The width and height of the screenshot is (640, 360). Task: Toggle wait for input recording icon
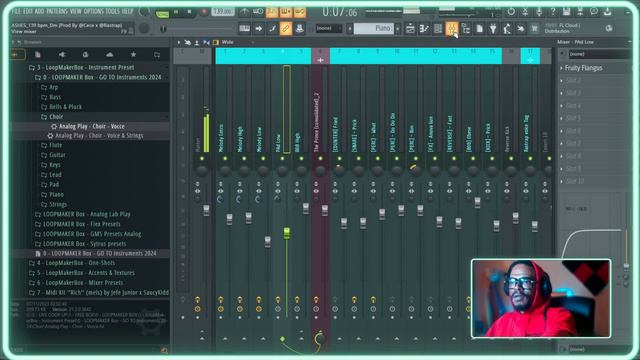coord(258,12)
